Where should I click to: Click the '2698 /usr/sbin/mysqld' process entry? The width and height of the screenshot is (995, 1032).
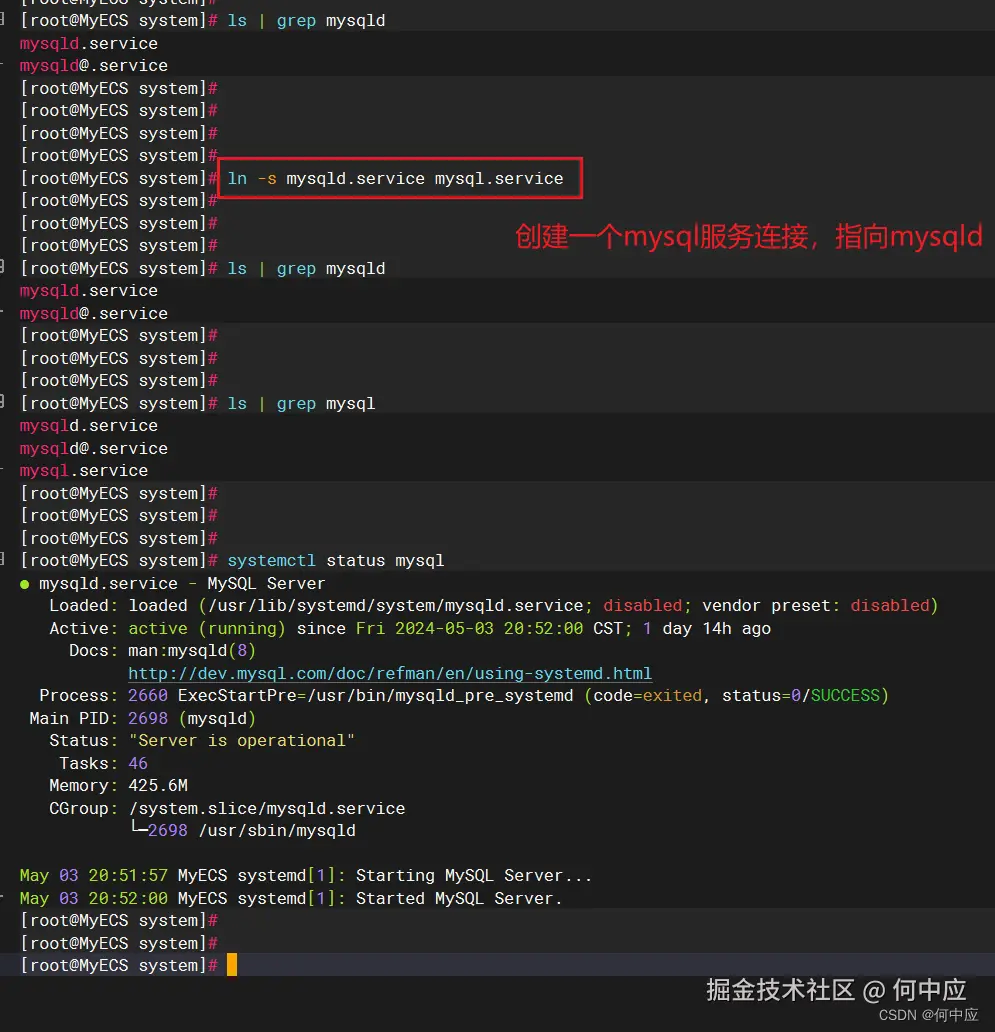(x=251, y=831)
